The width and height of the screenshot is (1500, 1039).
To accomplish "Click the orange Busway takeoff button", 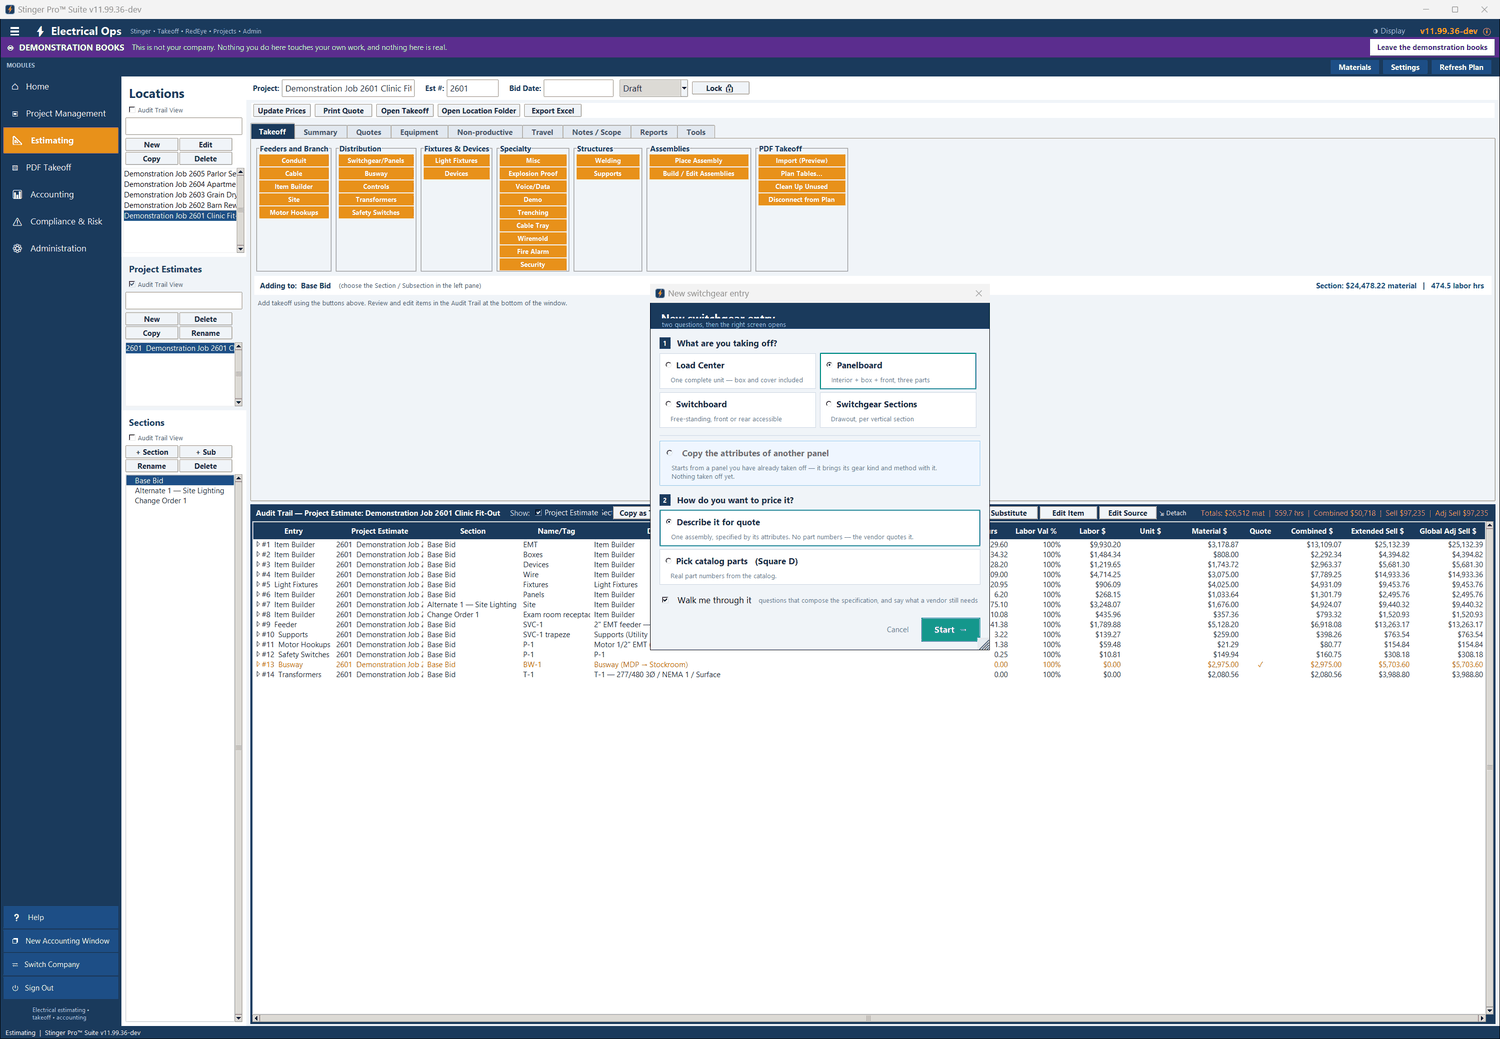I will point(376,174).
